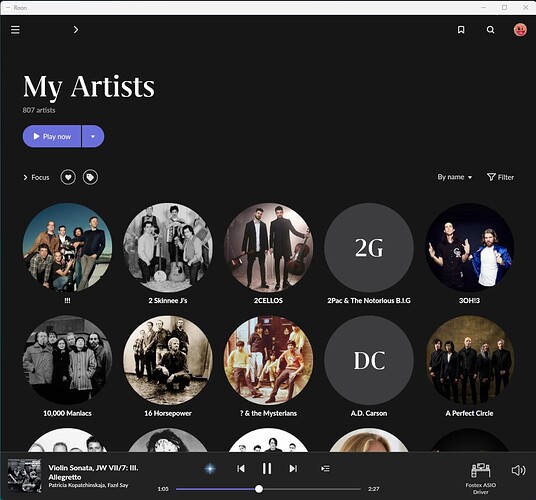The height and width of the screenshot is (500, 536).
Task: Open the volume speaker control
Action: tap(518, 470)
